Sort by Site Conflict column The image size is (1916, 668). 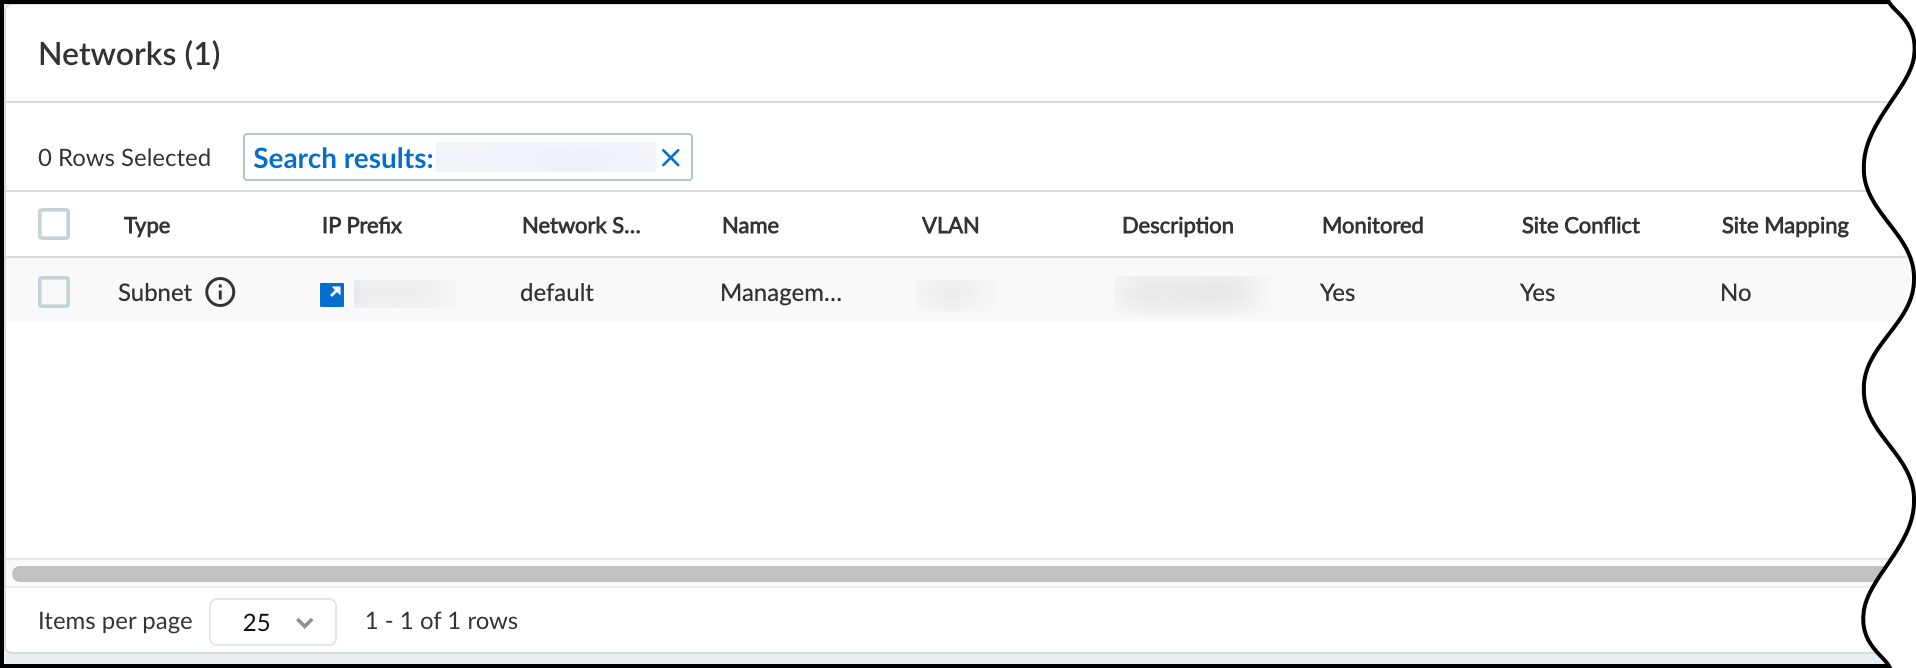1580,226
